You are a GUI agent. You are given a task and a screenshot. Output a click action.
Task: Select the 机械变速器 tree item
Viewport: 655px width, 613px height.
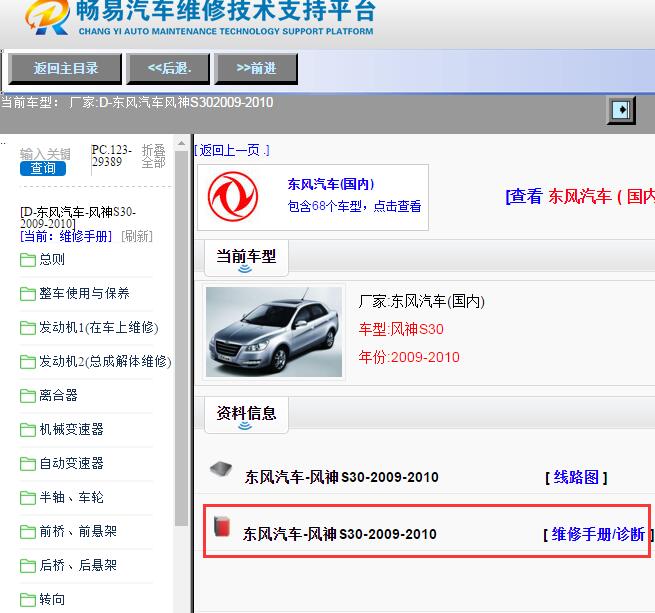[71, 430]
